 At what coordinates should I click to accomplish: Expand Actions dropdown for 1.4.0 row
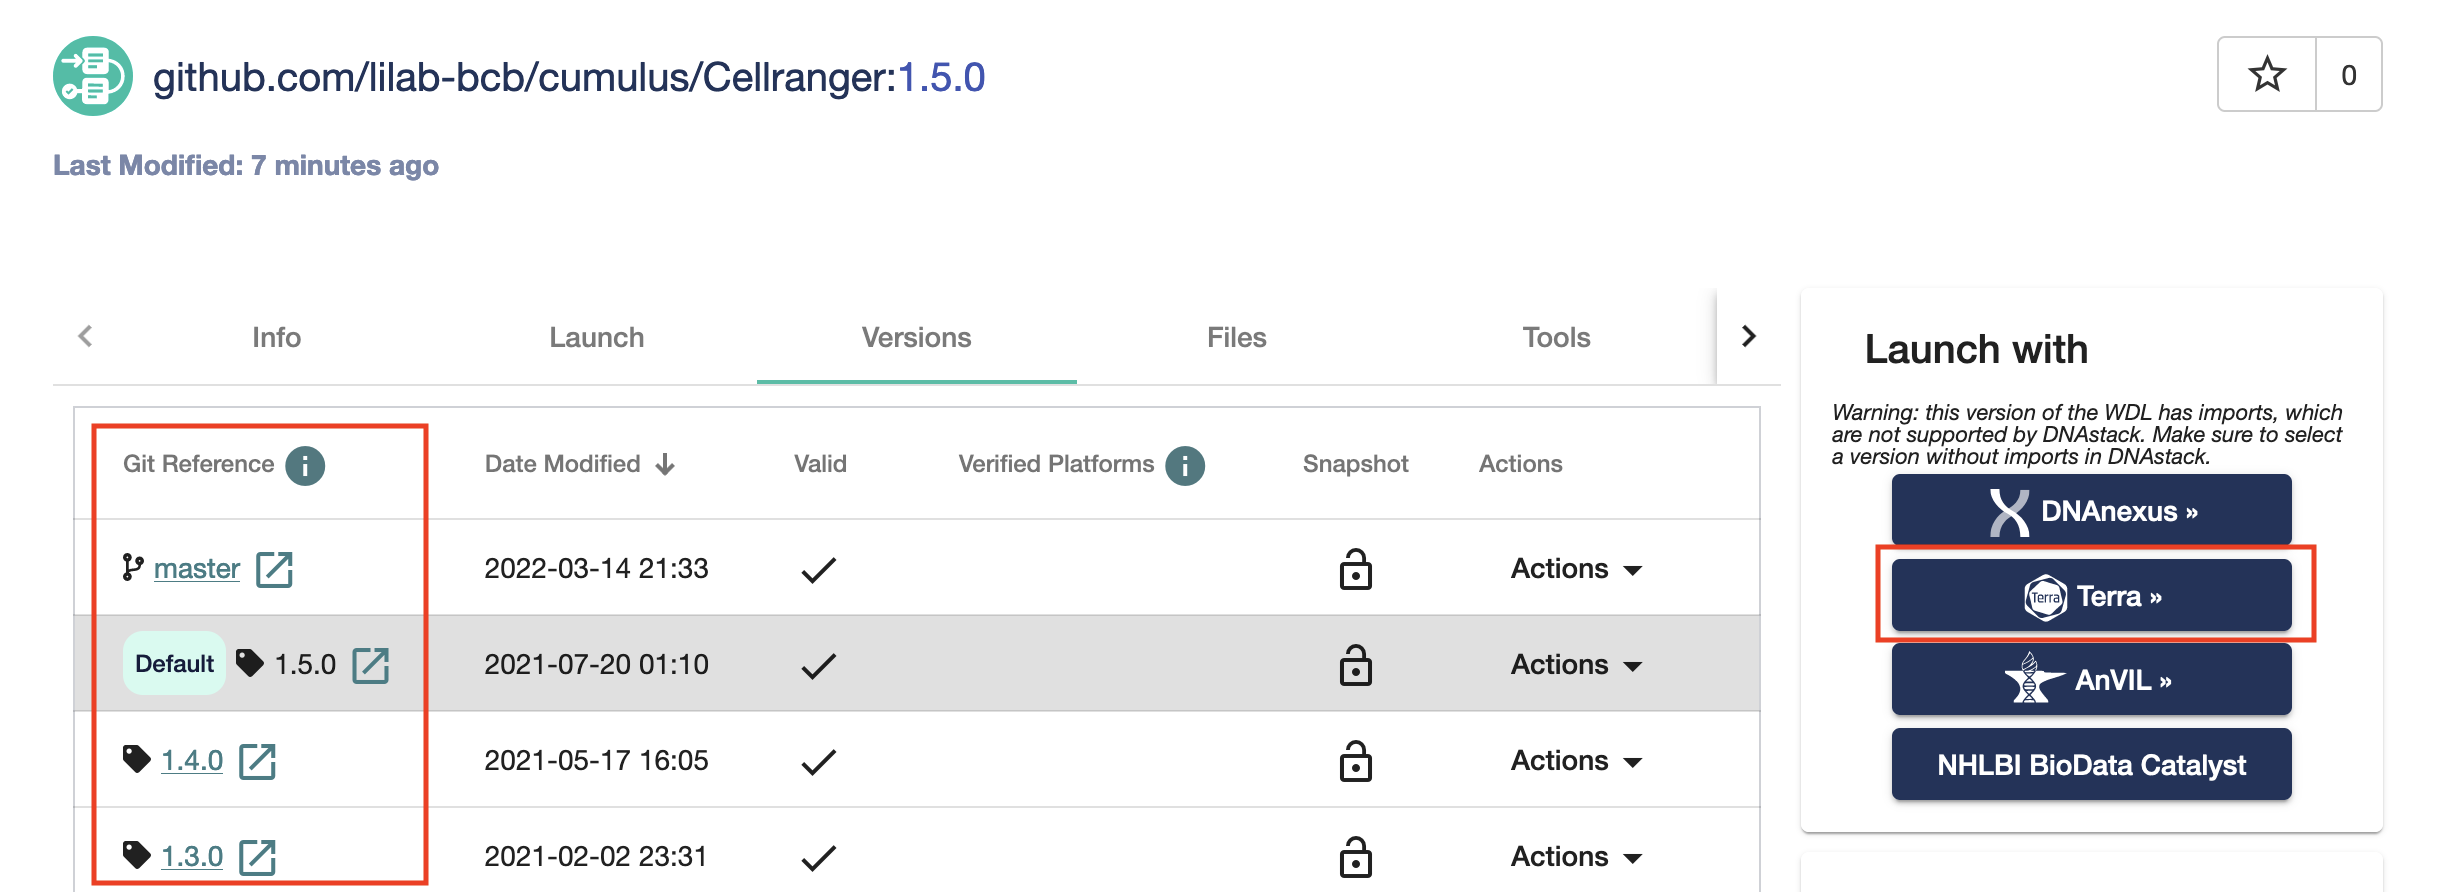coord(1576,760)
